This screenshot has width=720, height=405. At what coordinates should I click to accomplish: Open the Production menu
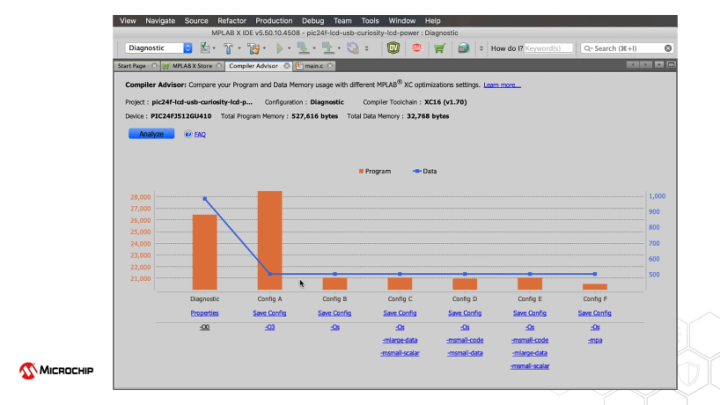pos(274,20)
